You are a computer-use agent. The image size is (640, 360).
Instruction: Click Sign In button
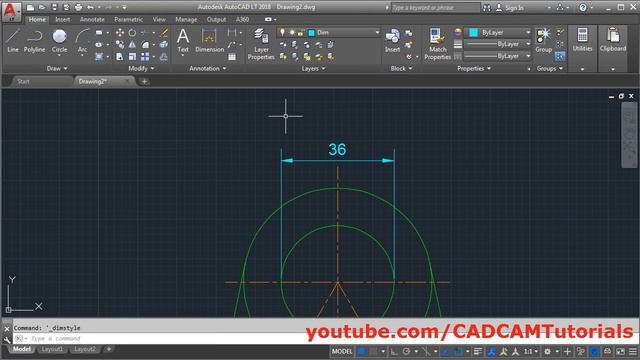point(510,7)
